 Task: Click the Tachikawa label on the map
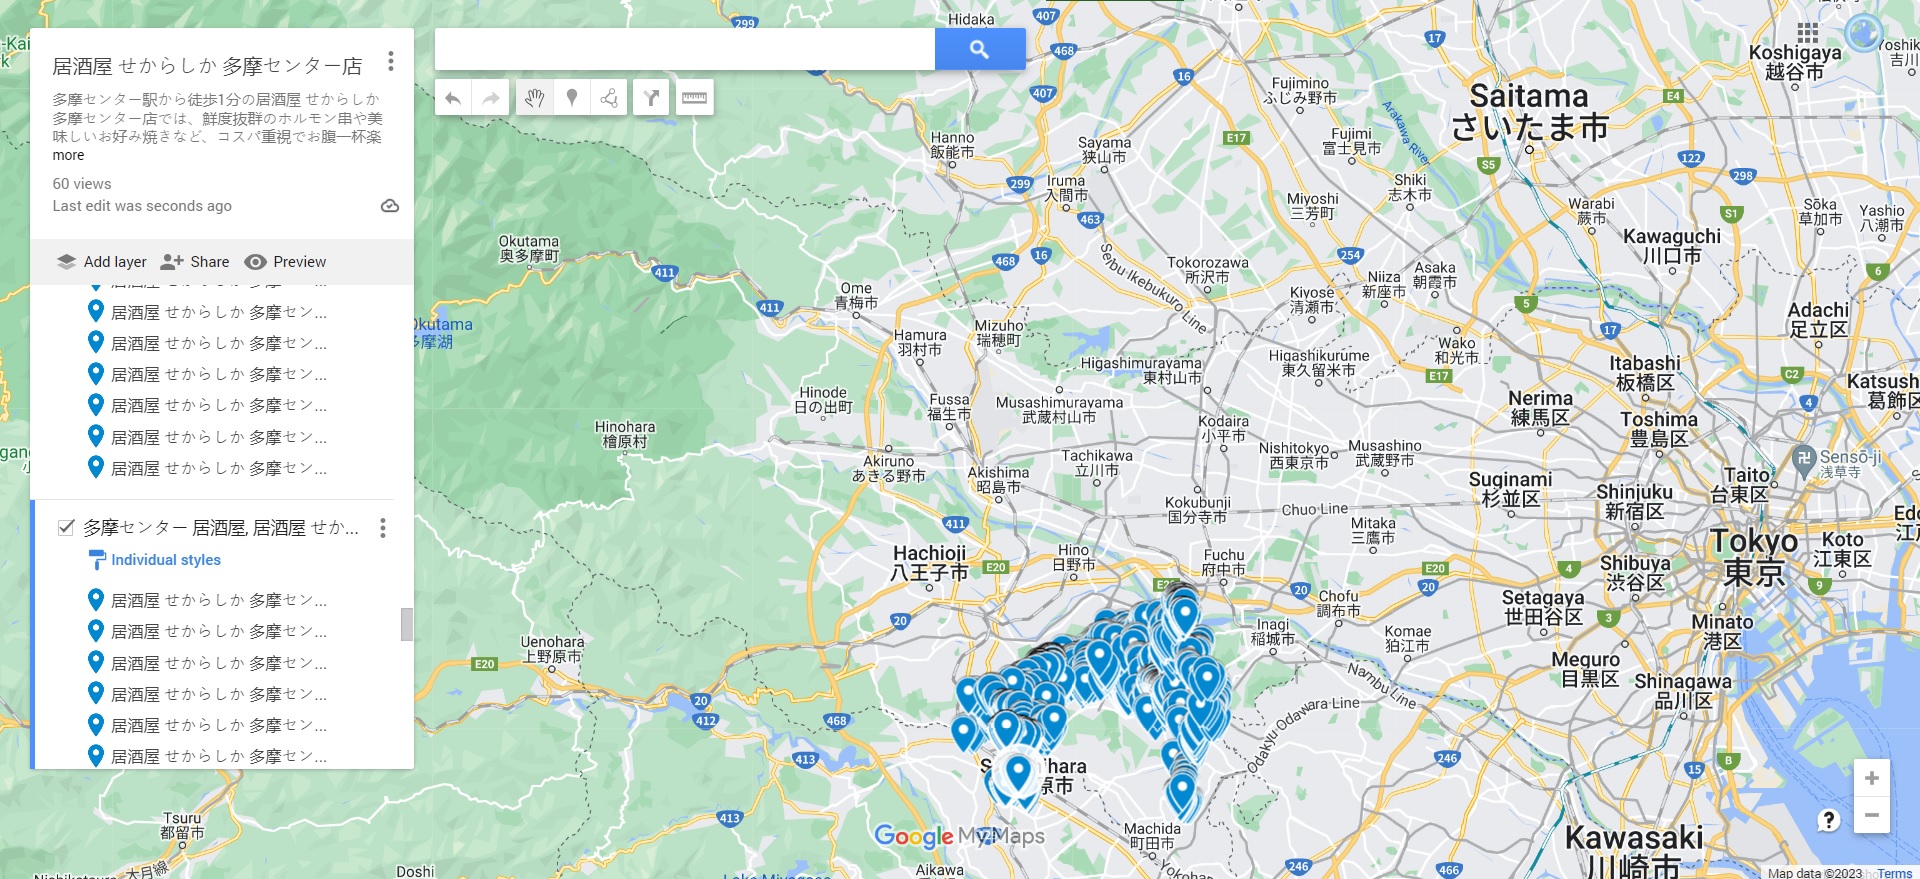point(1097,462)
